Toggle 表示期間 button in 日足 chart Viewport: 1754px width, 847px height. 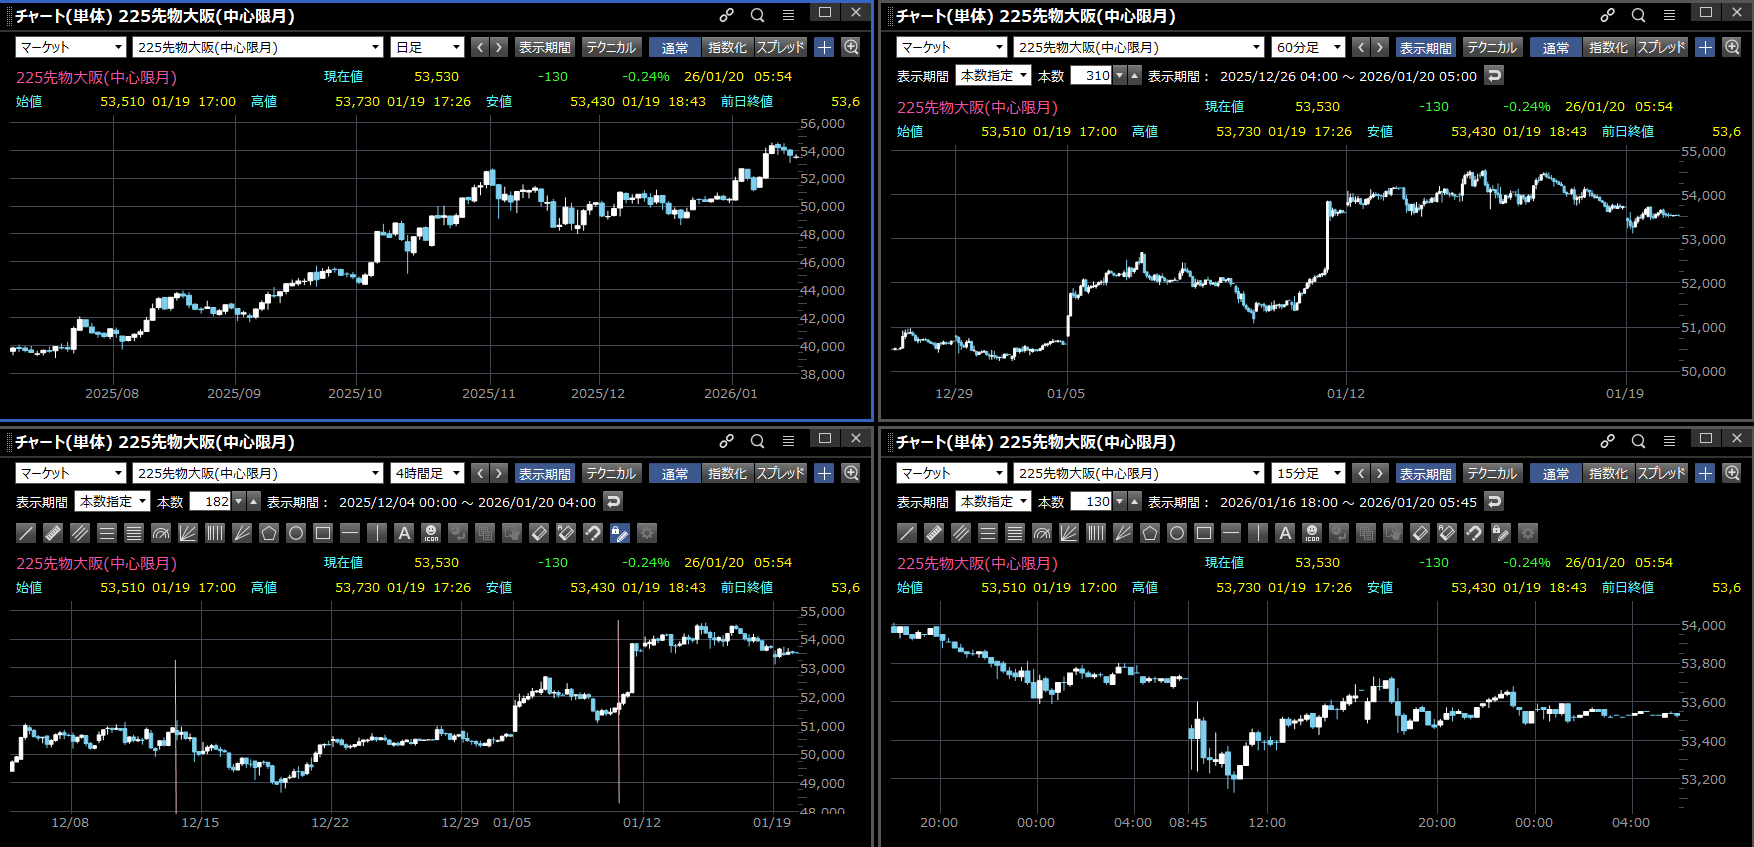point(544,47)
